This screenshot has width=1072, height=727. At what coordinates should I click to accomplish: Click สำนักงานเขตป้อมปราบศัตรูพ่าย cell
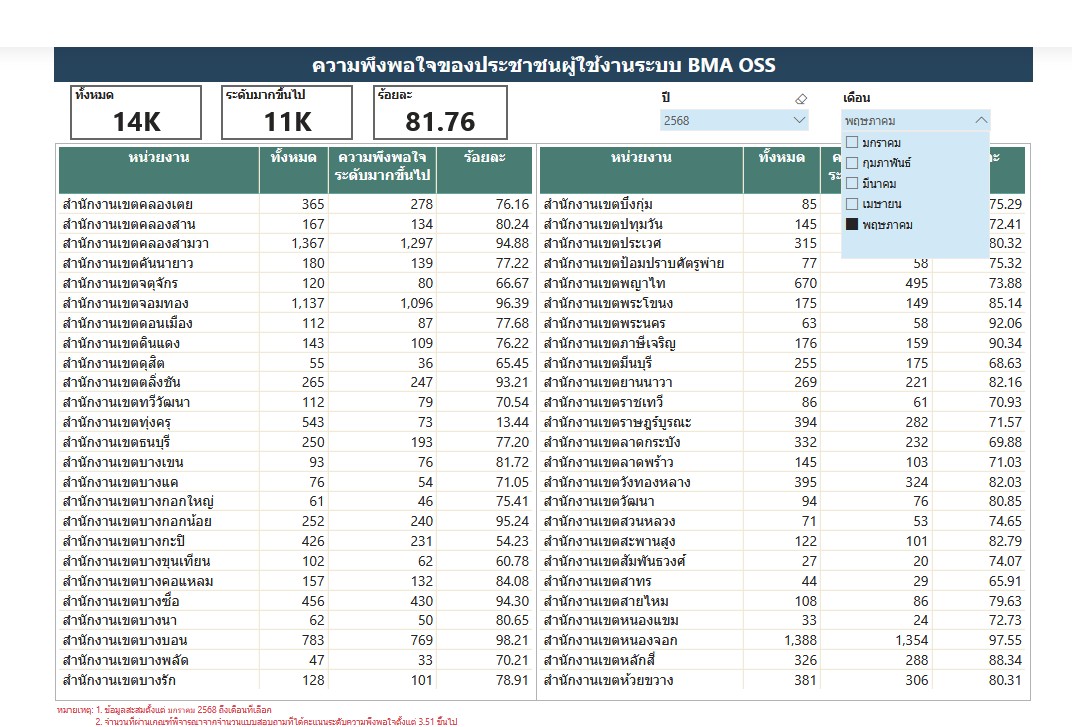tap(634, 263)
